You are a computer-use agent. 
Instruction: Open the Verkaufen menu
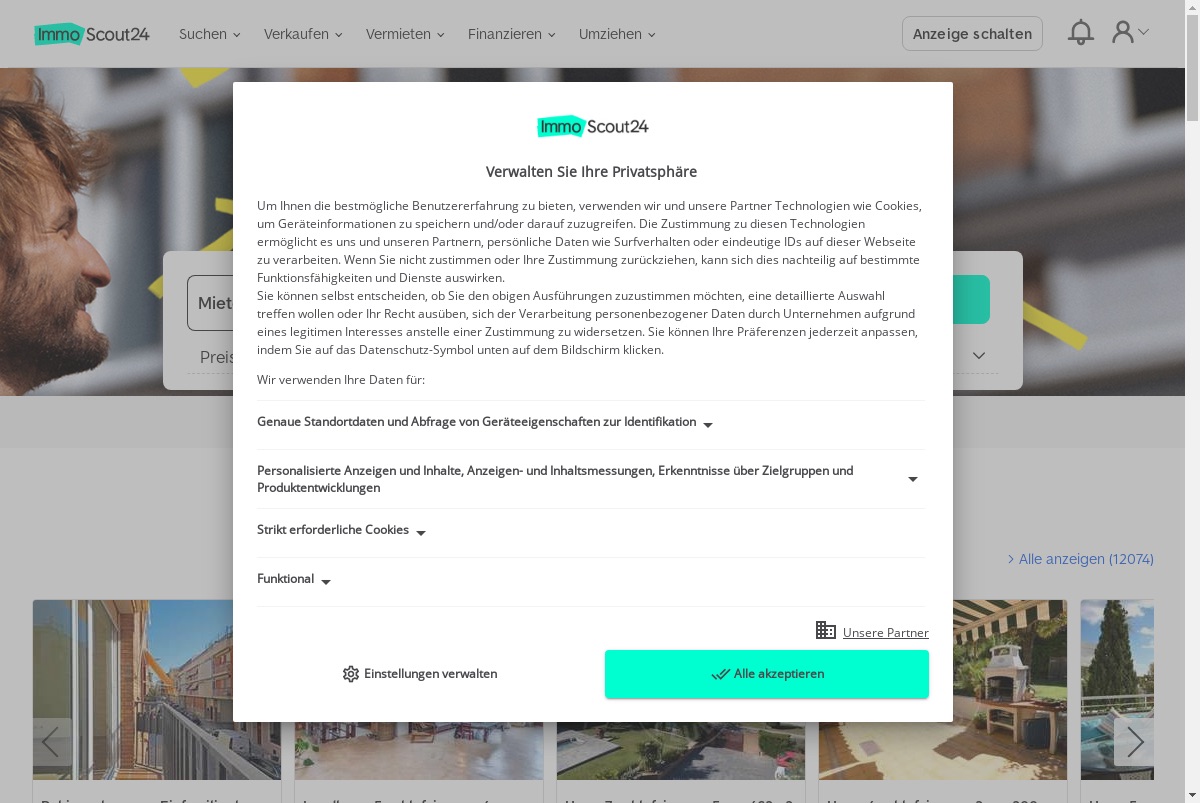point(303,34)
